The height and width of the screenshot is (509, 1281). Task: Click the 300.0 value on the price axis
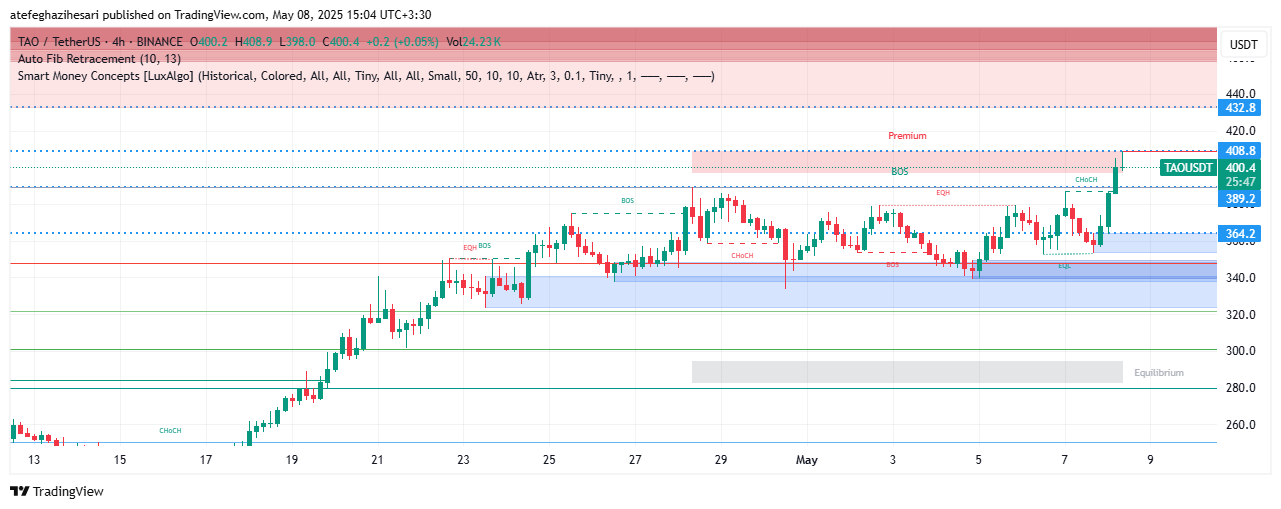point(1240,351)
